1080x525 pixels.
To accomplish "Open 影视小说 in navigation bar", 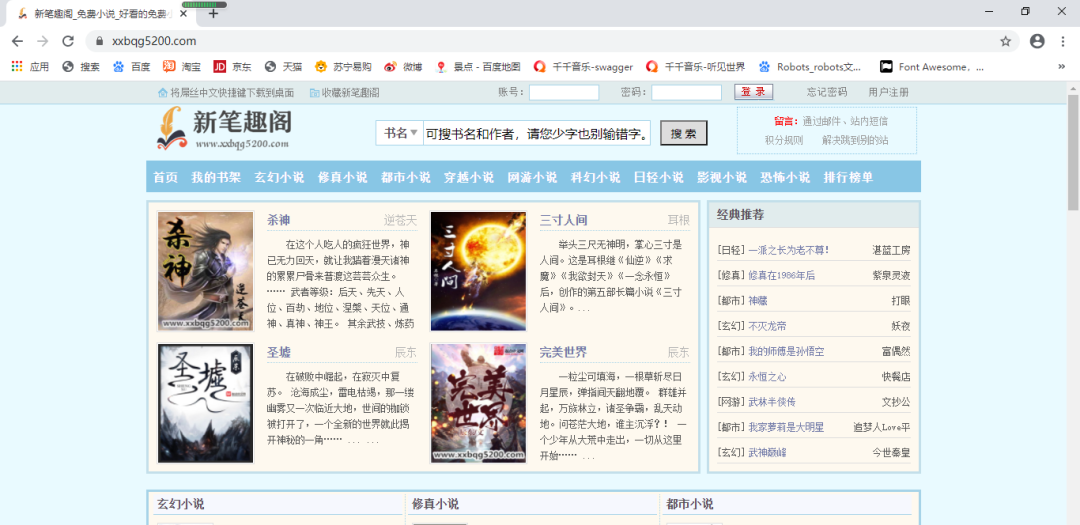I will (x=722, y=177).
